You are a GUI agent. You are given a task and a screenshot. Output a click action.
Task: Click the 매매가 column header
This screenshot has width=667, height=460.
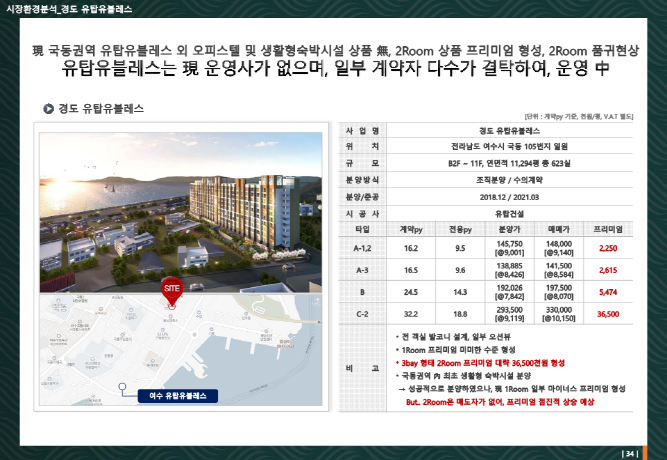(559, 229)
